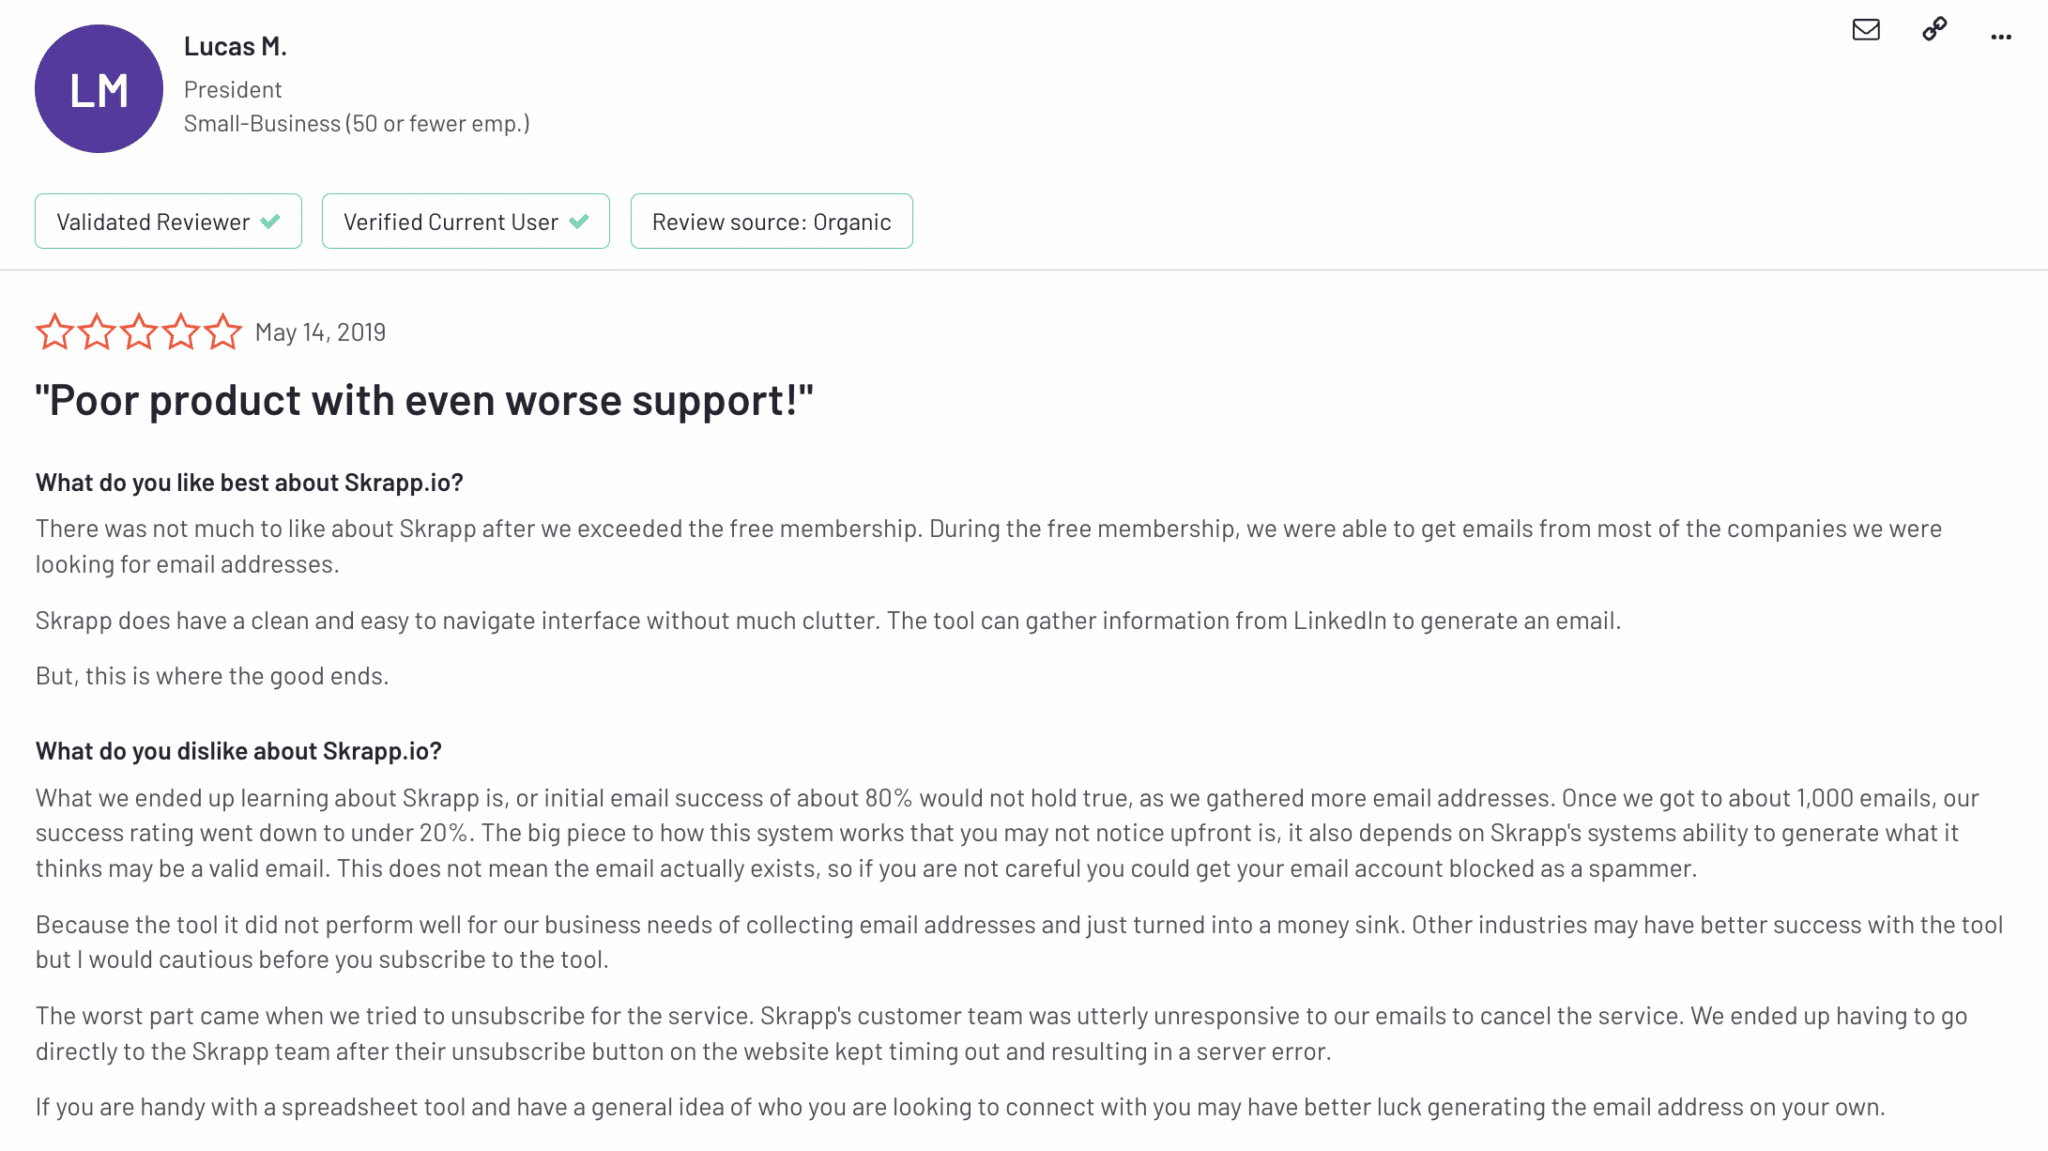
Task: Click the "What do you like best" heading
Action: [249, 482]
